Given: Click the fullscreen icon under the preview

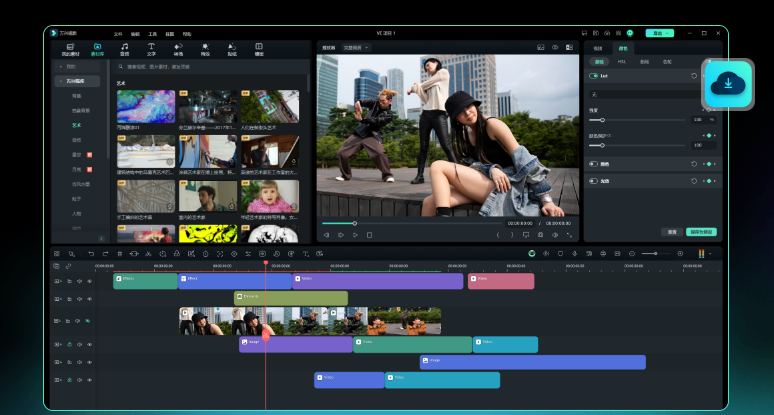Looking at the screenshot, I should [569, 235].
